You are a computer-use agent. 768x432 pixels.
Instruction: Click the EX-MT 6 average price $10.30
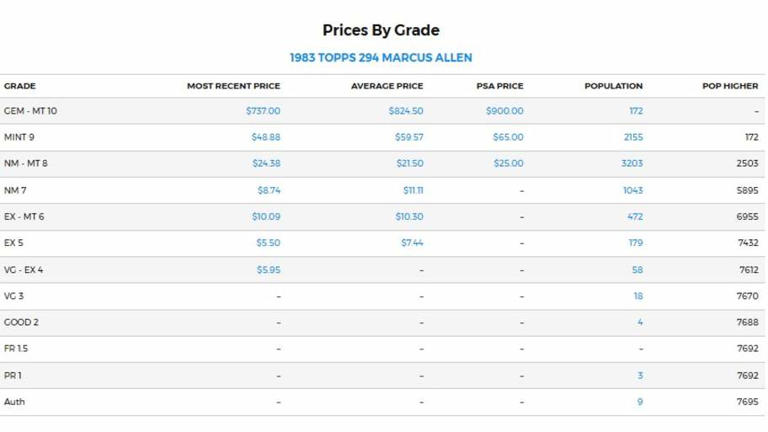[409, 216]
